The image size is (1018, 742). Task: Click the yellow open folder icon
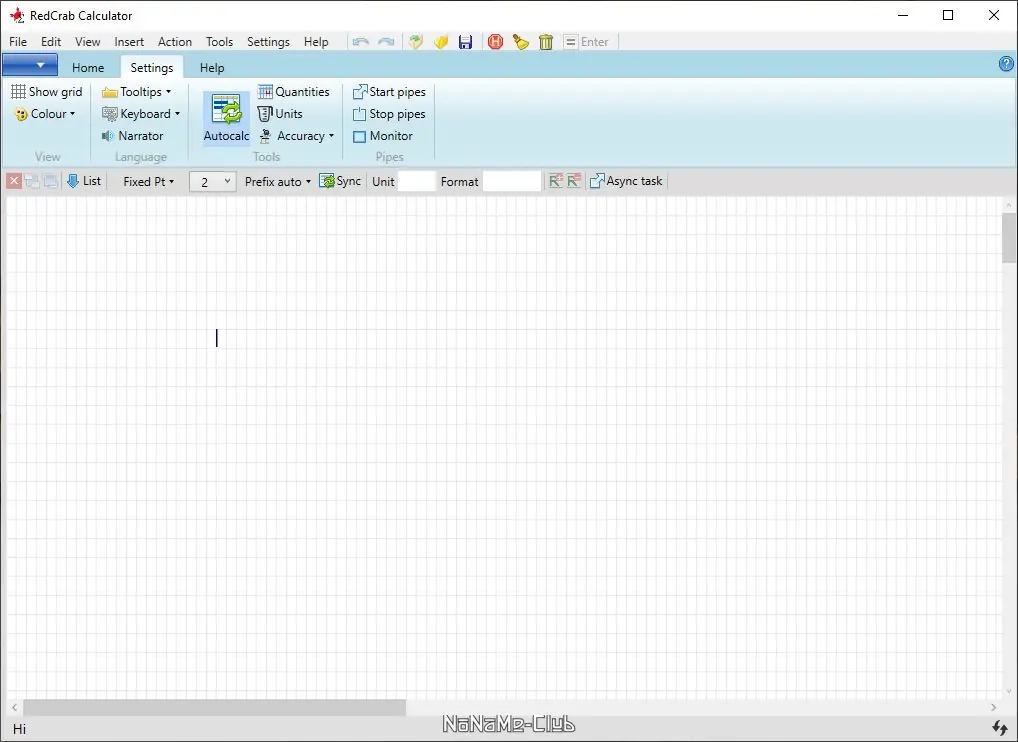(441, 42)
